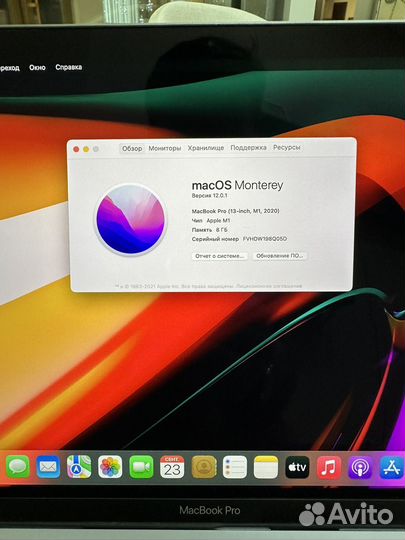Open the Лицензионное соглашение link
Image resolution: width=405 pixels, height=540 pixels.
coord(269,286)
